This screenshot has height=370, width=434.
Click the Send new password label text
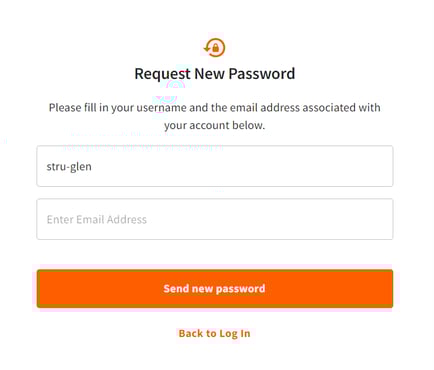click(x=214, y=288)
